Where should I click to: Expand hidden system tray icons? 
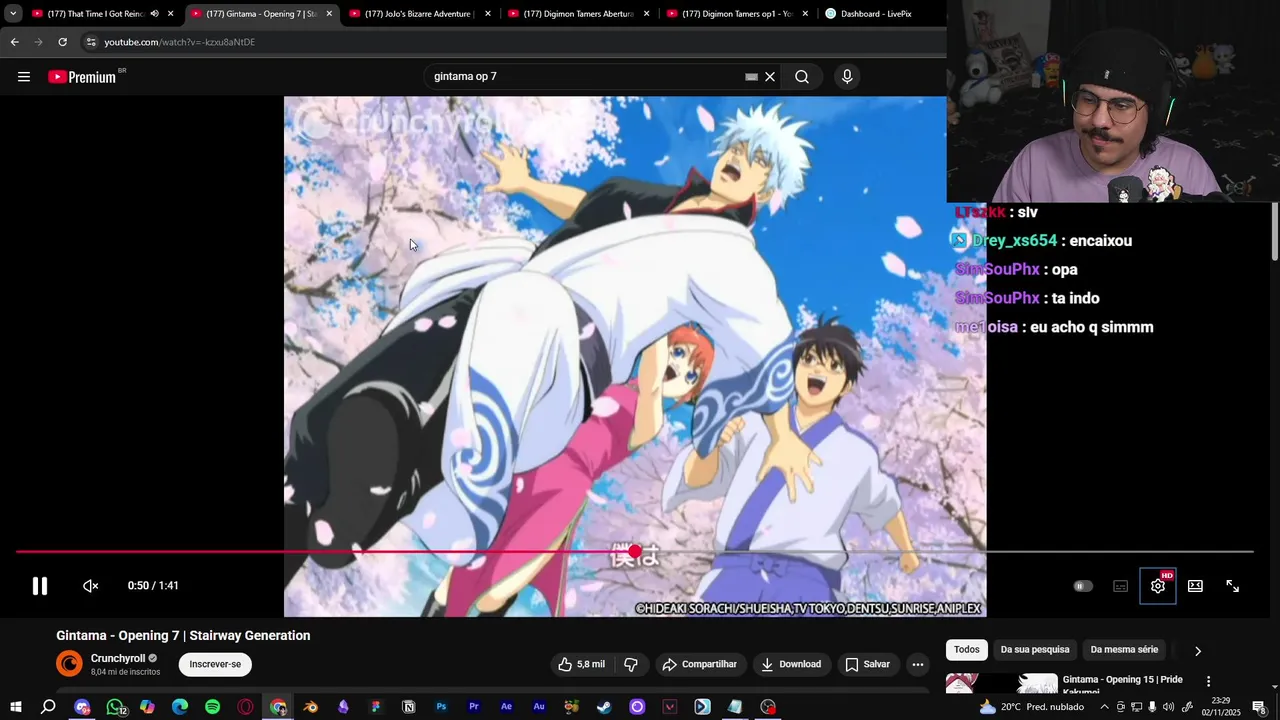[x=1104, y=707]
